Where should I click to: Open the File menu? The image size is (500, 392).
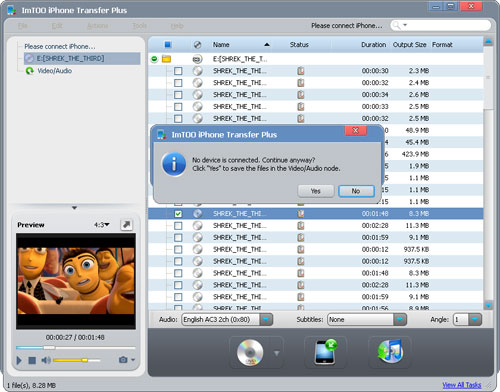(23, 26)
